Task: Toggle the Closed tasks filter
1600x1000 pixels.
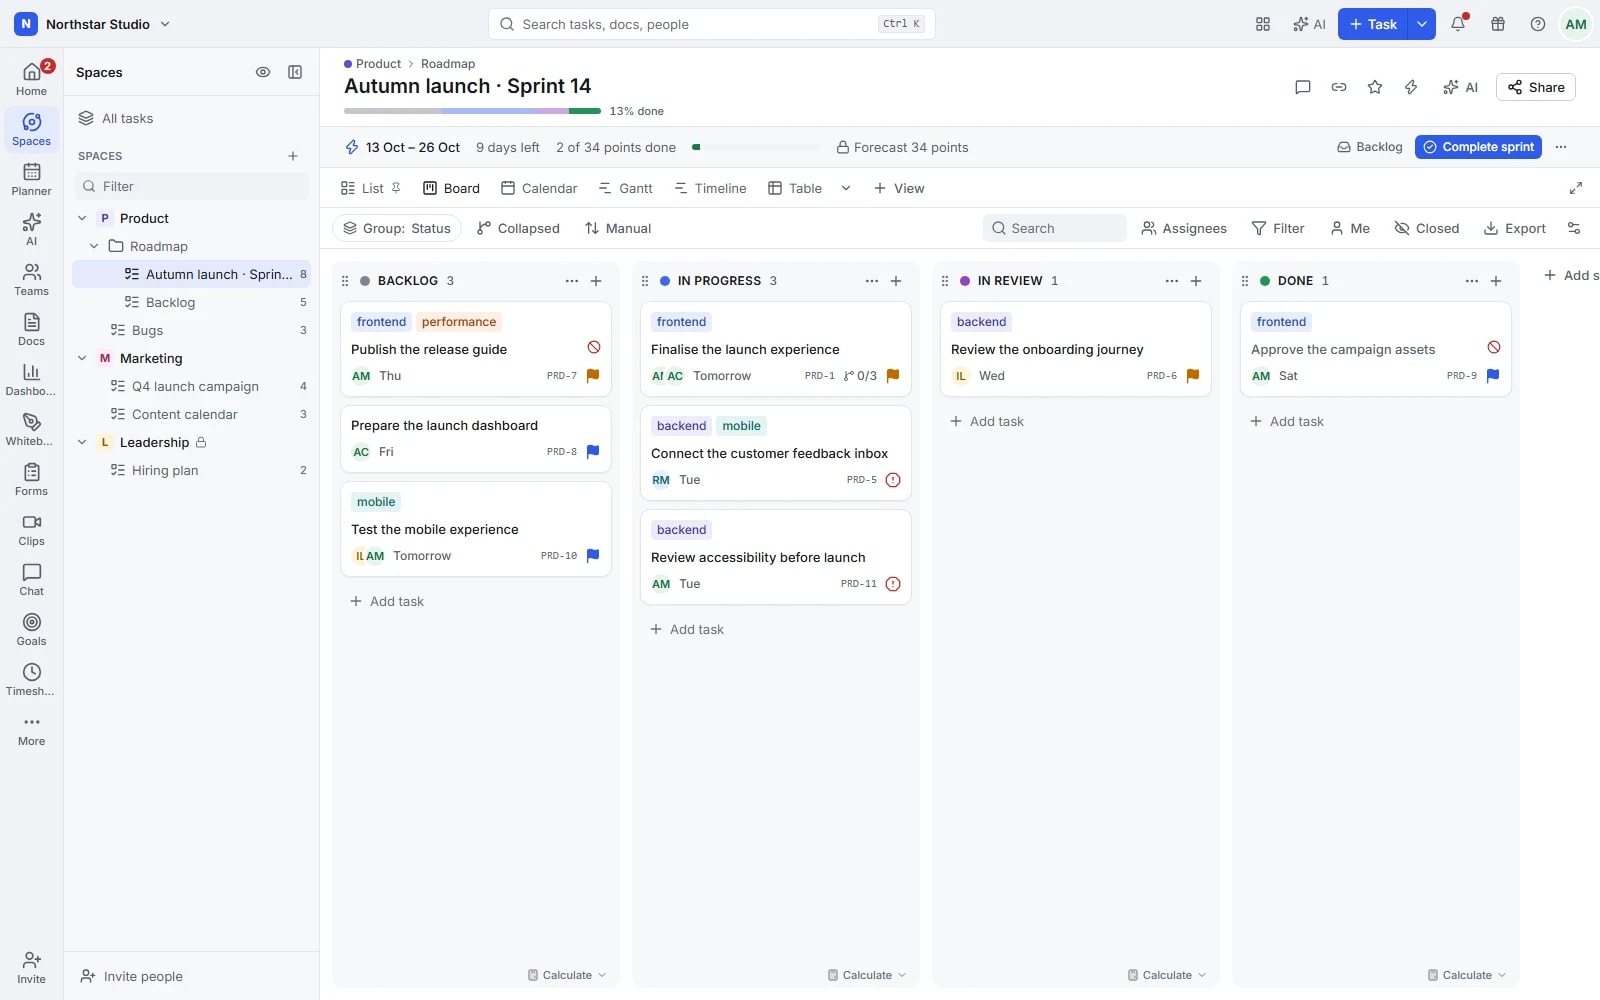Action: point(1427,228)
